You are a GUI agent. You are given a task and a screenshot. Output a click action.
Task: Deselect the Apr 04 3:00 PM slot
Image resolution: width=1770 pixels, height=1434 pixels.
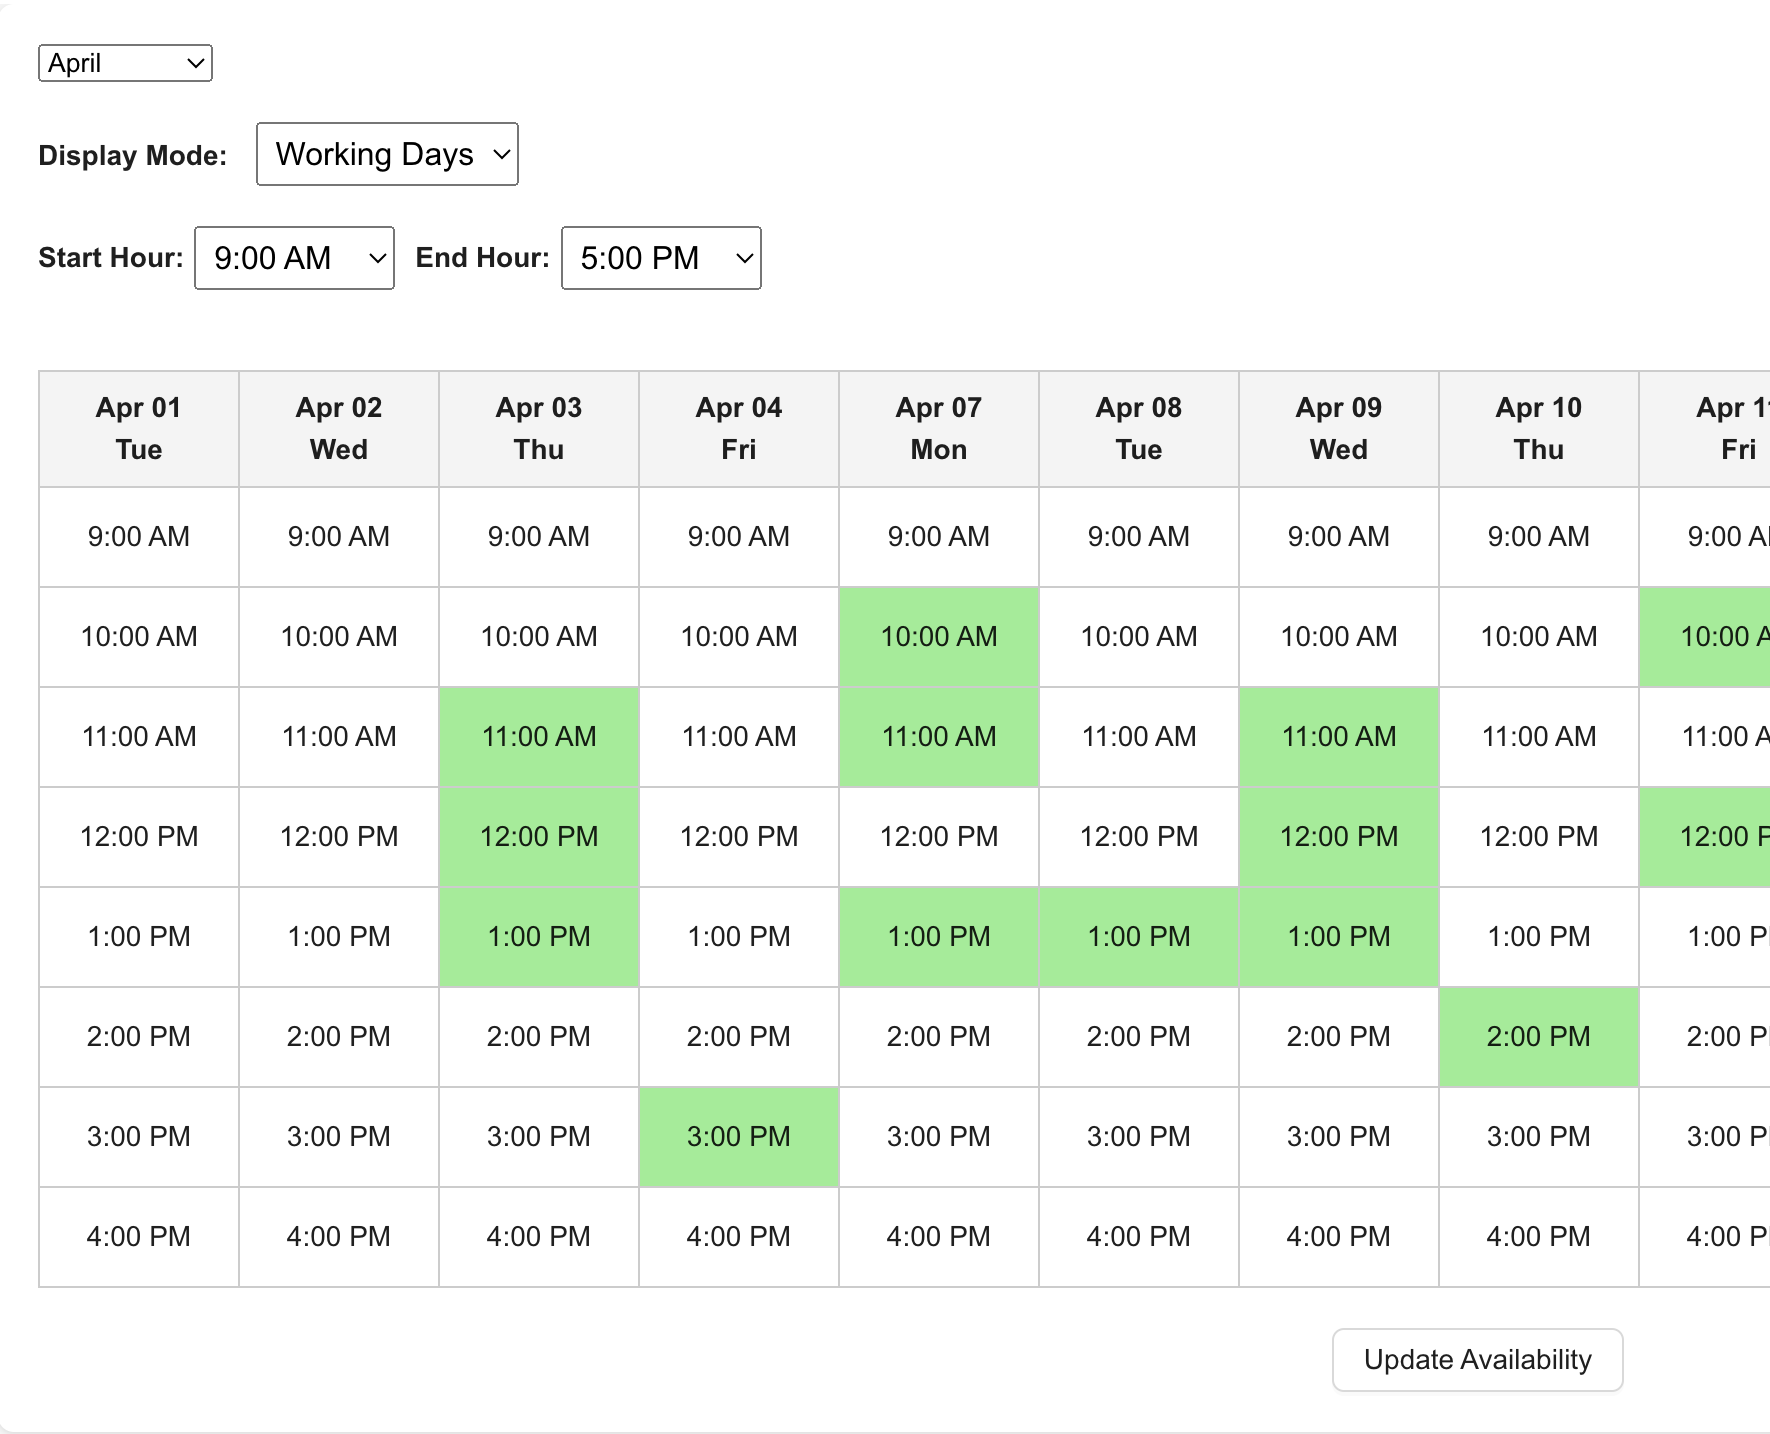[x=739, y=1137]
